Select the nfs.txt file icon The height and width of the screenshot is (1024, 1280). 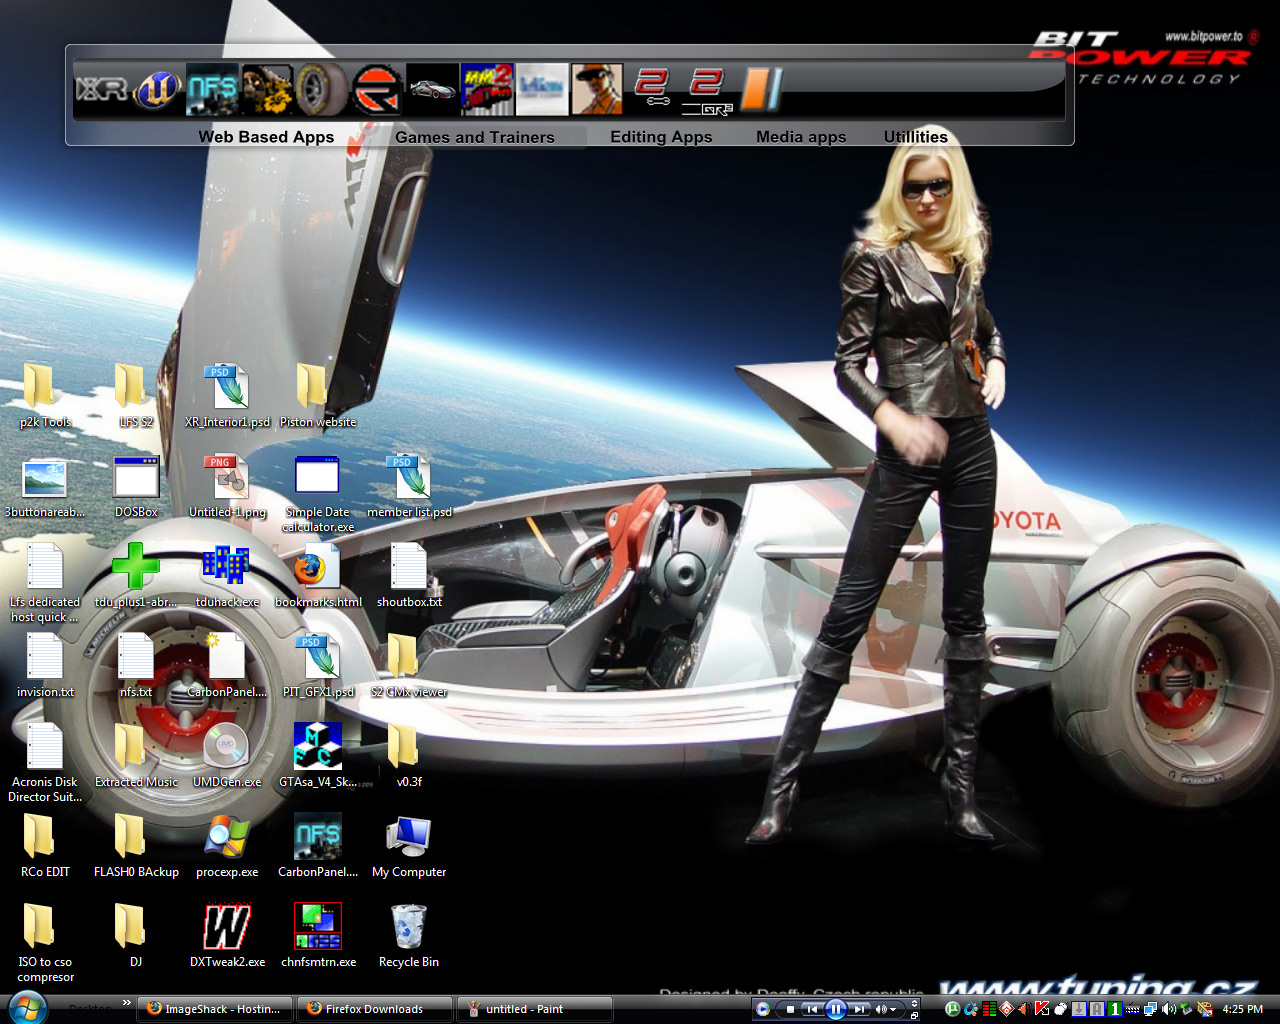(x=136, y=666)
